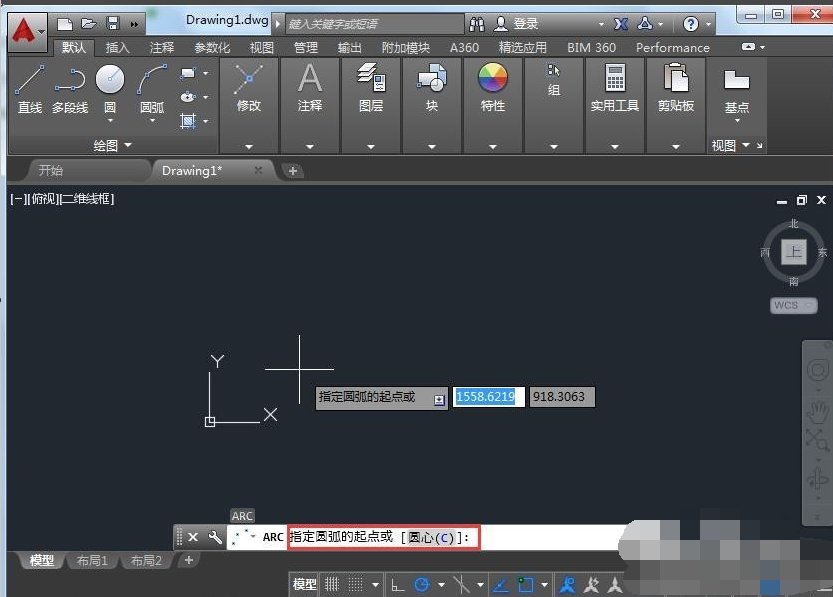
Task: Open the Layers (图层) panel icon
Action: click(x=371, y=80)
